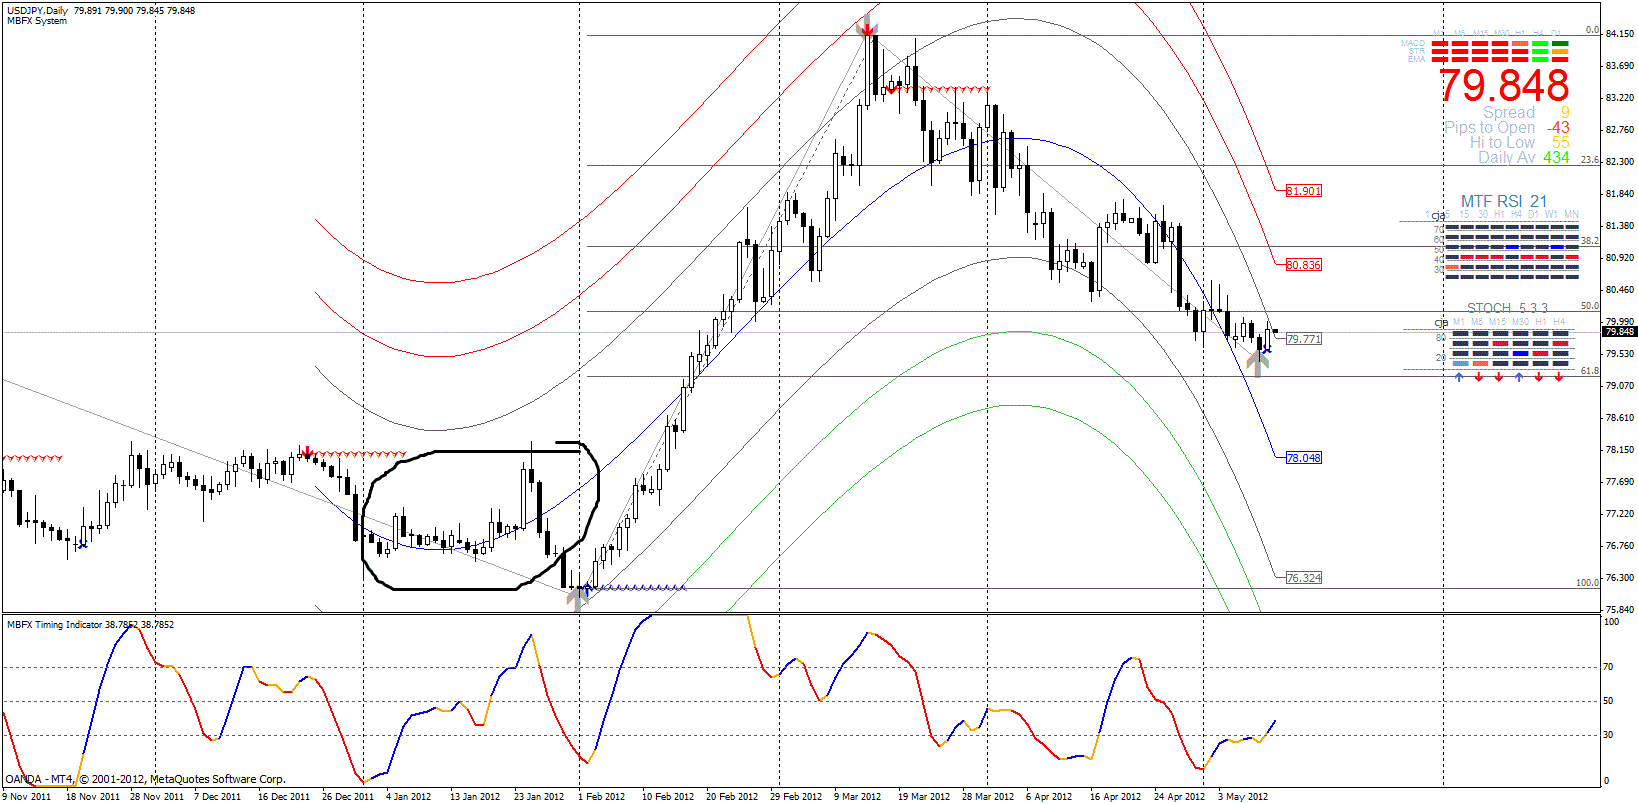Click the dark green MACD D1 signal cell

[x=1560, y=44]
